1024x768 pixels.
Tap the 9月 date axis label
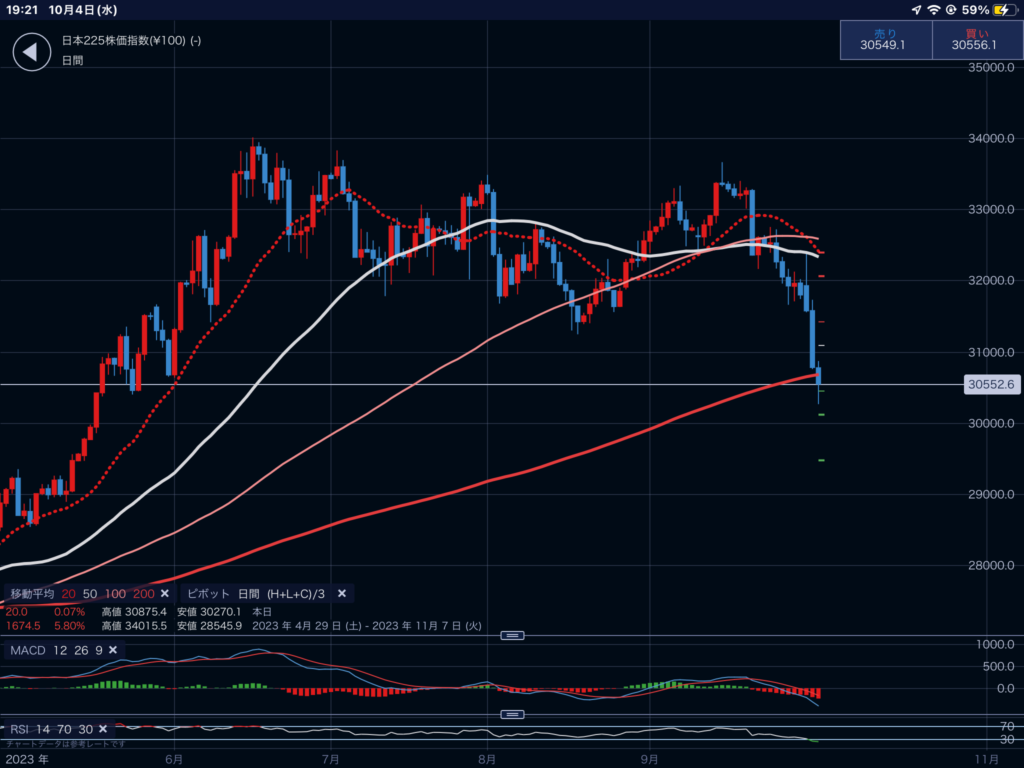click(650, 757)
